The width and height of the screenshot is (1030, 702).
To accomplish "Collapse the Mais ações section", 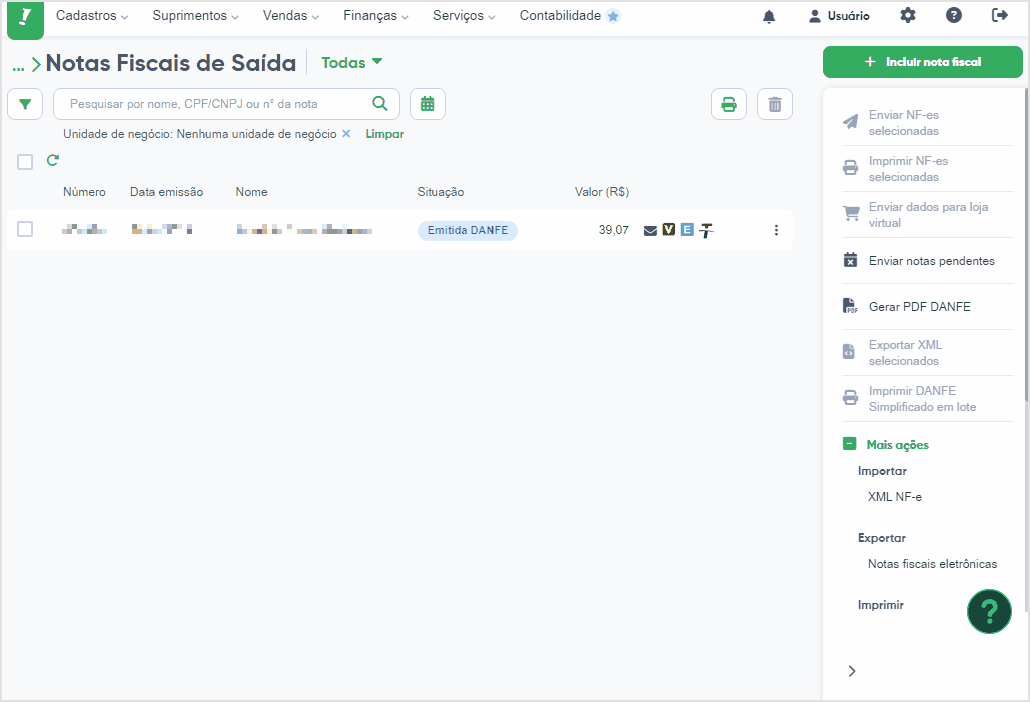I will click(885, 445).
